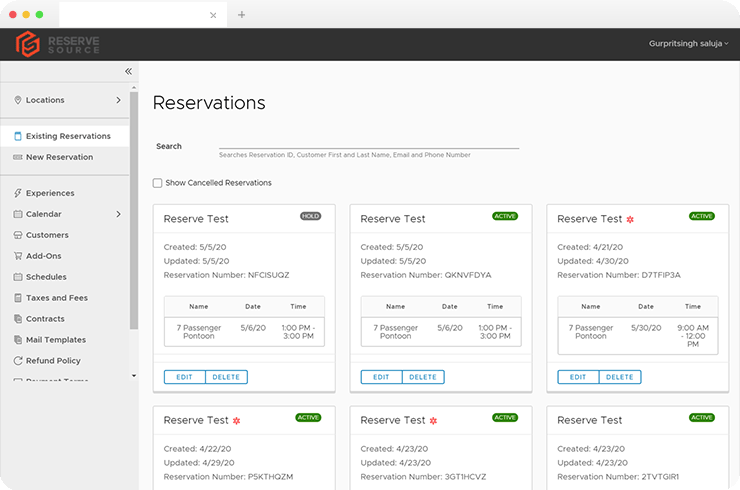Click text 'Reservation Number: 2TVTGIR1'
Viewport: 740px width, 490px height.
point(618,477)
